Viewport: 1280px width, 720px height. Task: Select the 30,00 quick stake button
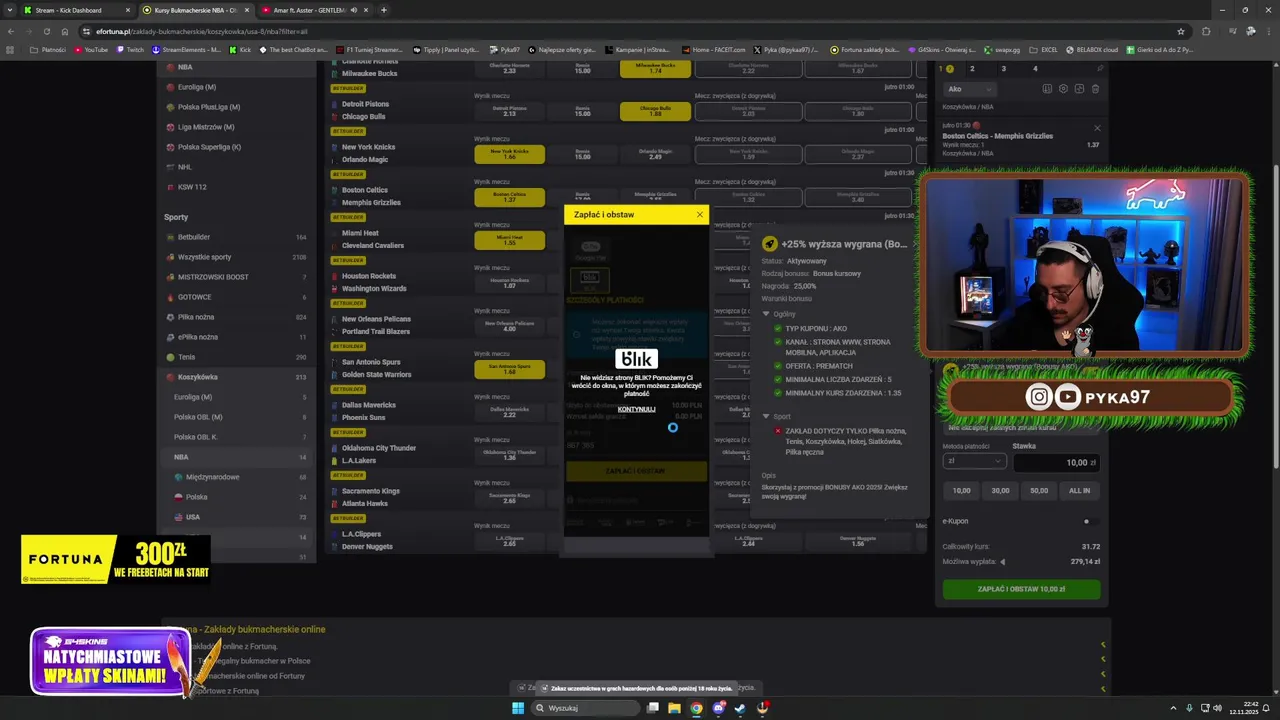pyautogui.click(x=1000, y=491)
